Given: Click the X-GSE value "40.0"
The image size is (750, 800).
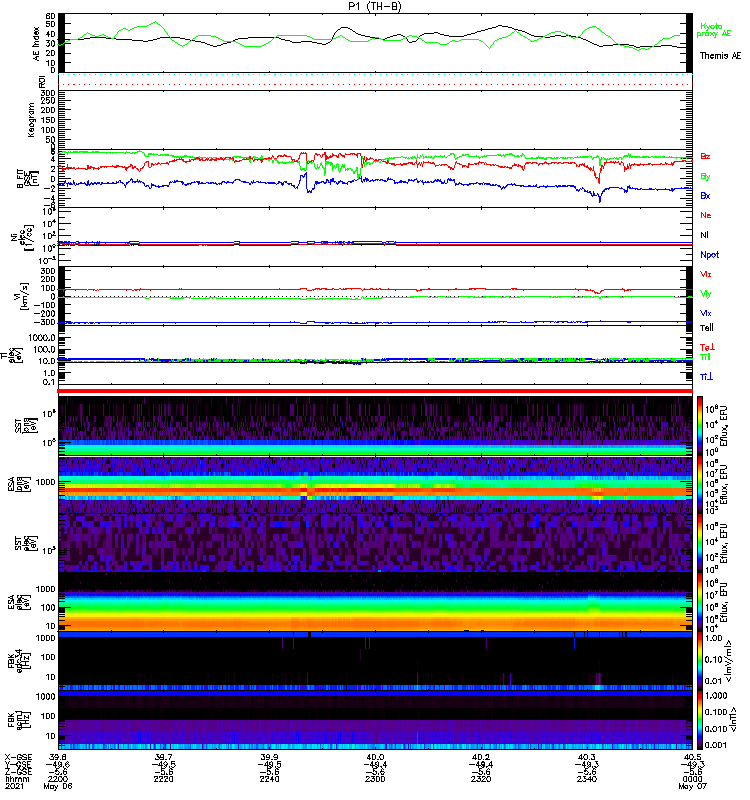Looking at the screenshot, I should tap(375, 757).
